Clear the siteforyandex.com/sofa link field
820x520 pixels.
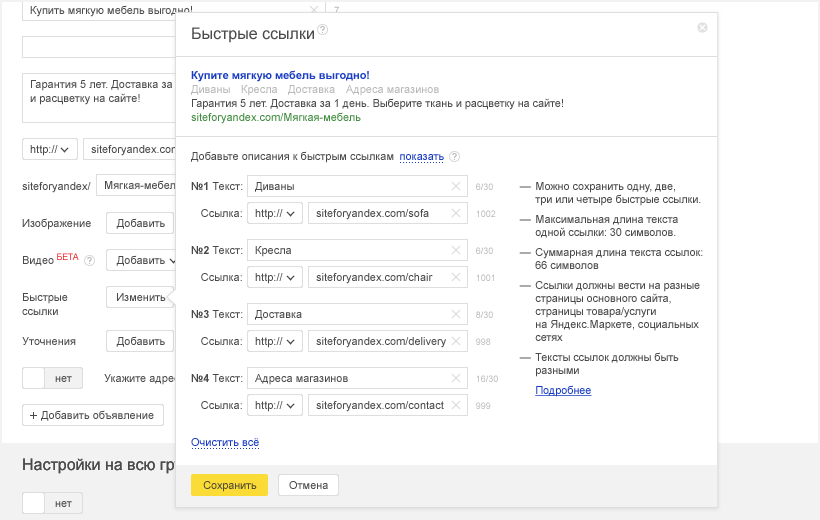[455, 213]
